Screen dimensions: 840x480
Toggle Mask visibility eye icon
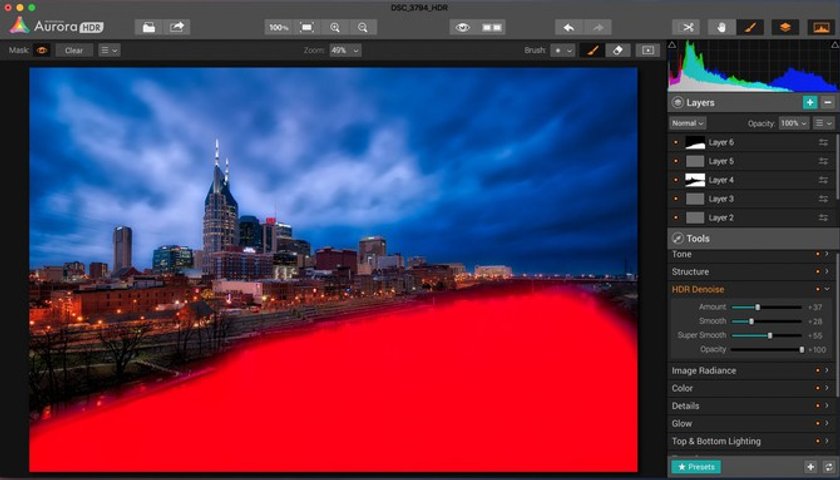[x=42, y=50]
